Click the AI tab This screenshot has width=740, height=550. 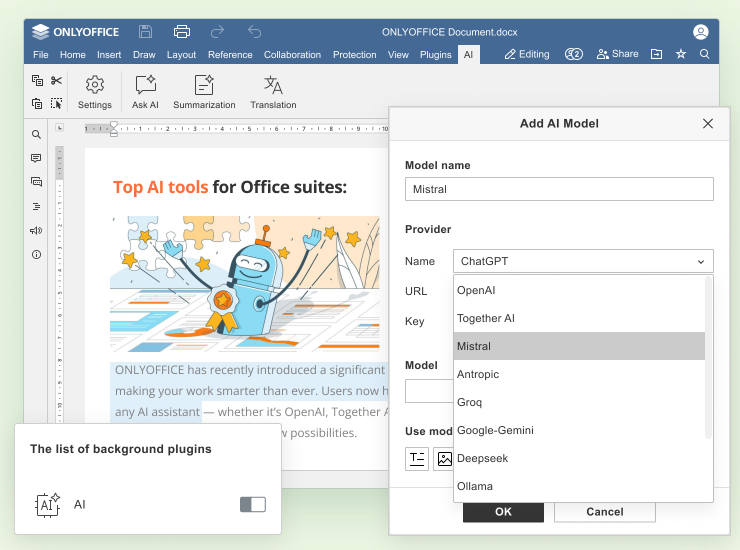tap(468, 55)
